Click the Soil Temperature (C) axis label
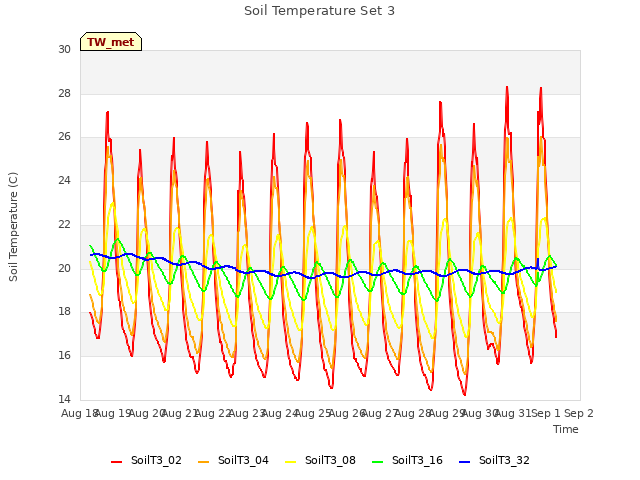This screenshot has height=480, width=640. 13,227
